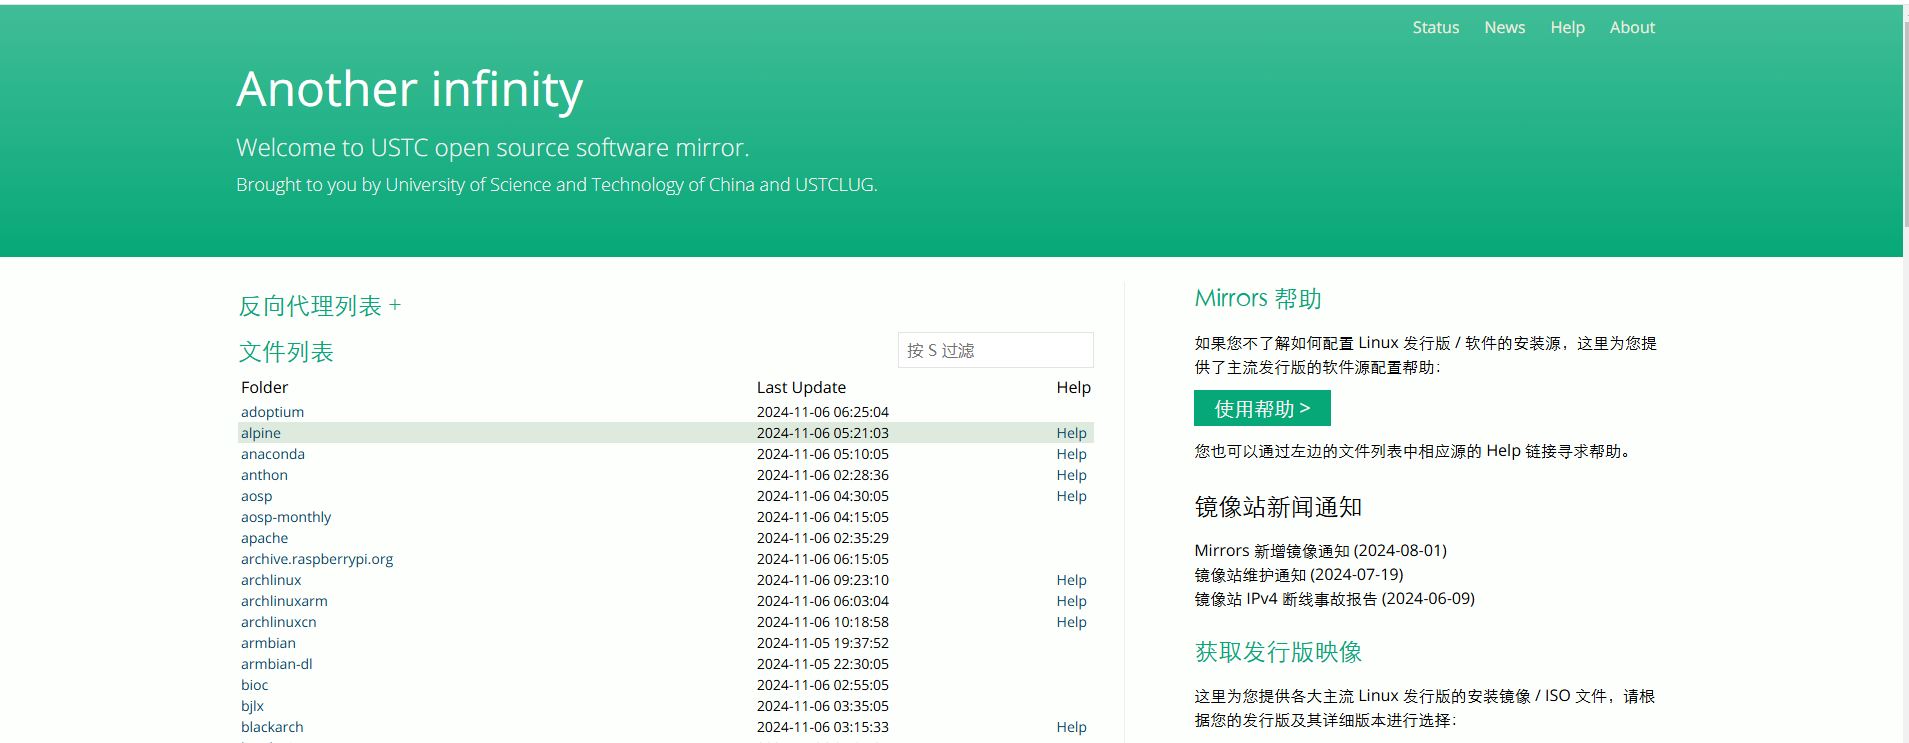The image size is (1909, 743).
Task: Open Help for the anthon row
Action: 1071,475
